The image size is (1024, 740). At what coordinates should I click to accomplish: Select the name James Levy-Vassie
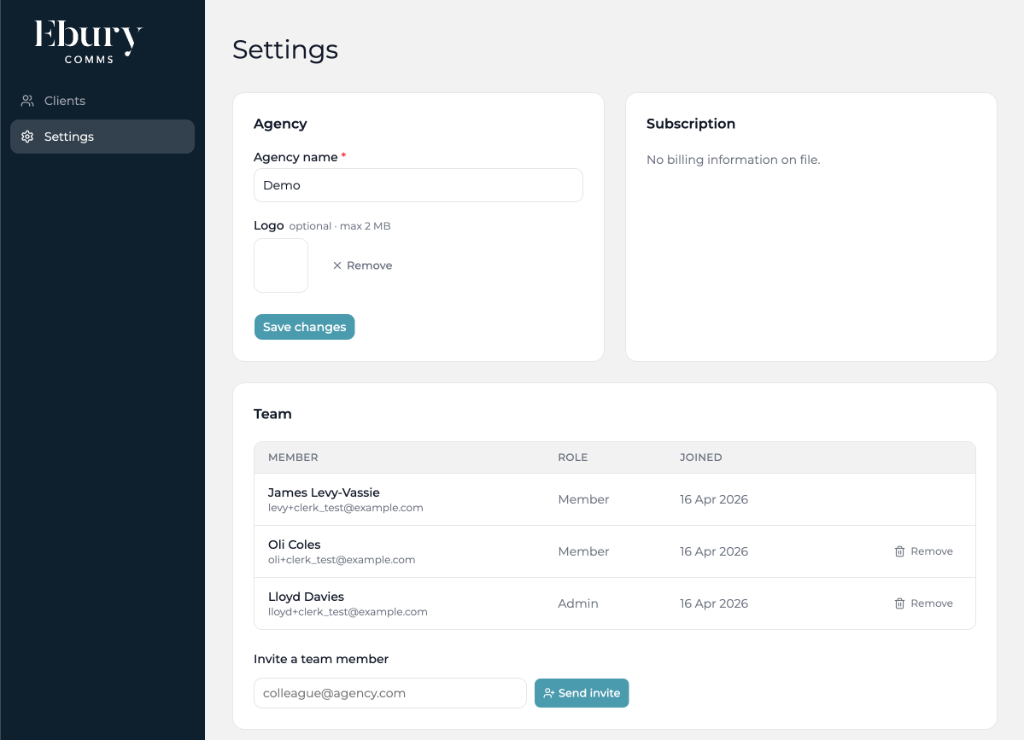[323, 492]
